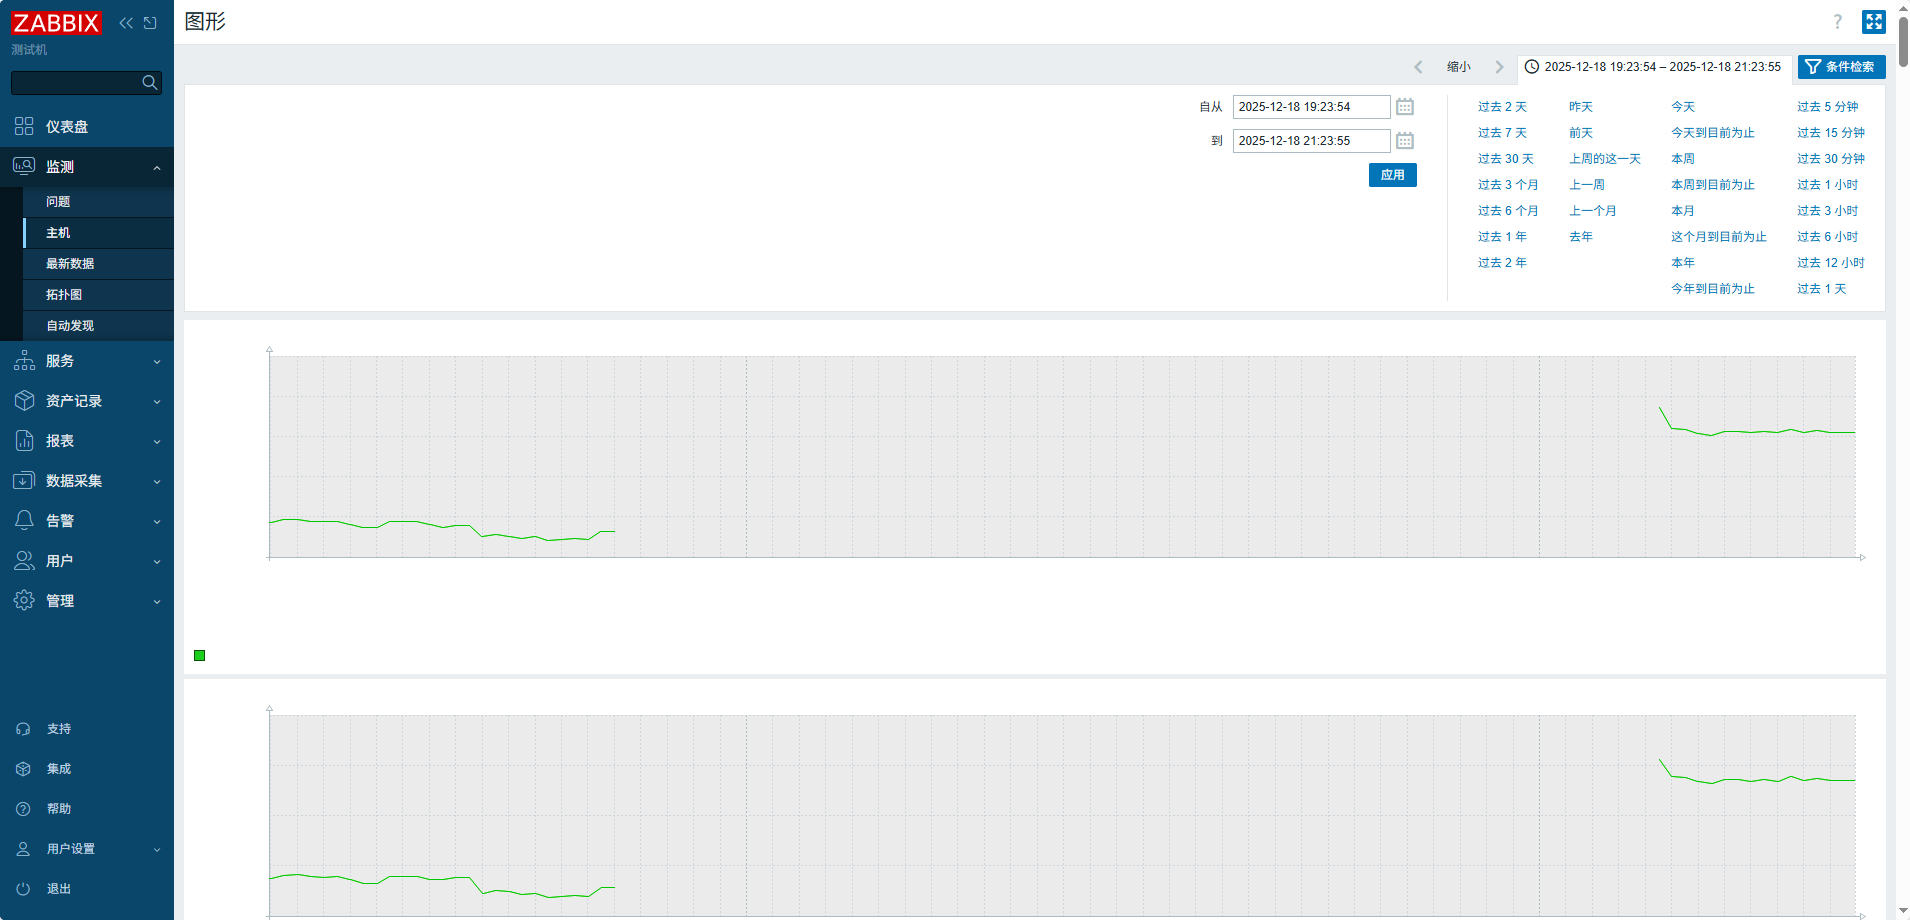This screenshot has height=920, width=1910.
Task: Click the green graph legend swatch
Action: coord(200,656)
